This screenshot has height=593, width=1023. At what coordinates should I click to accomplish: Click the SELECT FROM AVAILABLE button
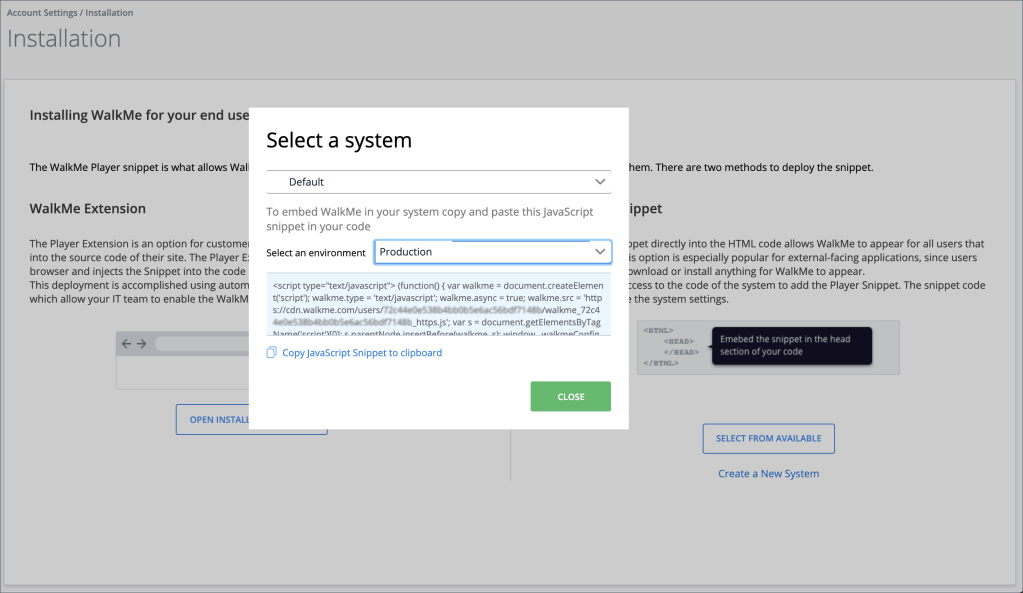pyautogui.click(x=768, y=438)
